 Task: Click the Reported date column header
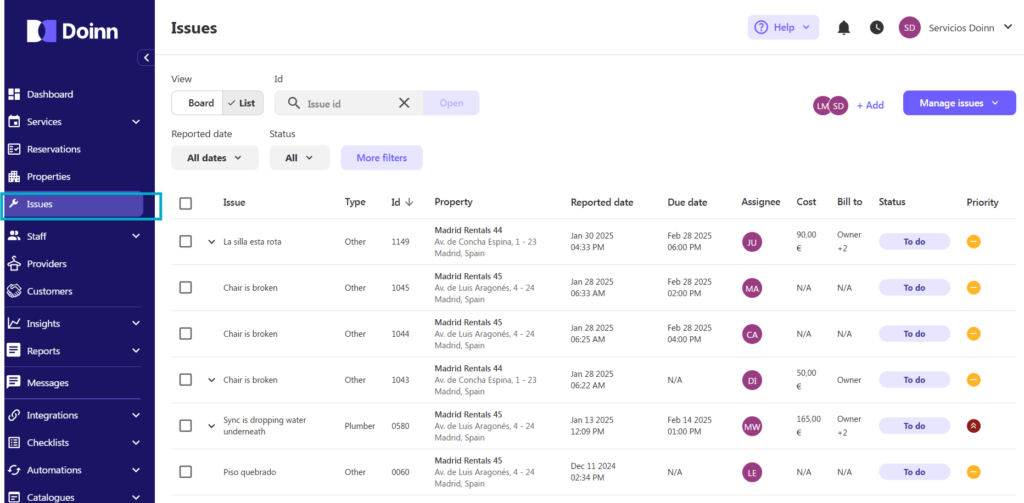(602, 203)
